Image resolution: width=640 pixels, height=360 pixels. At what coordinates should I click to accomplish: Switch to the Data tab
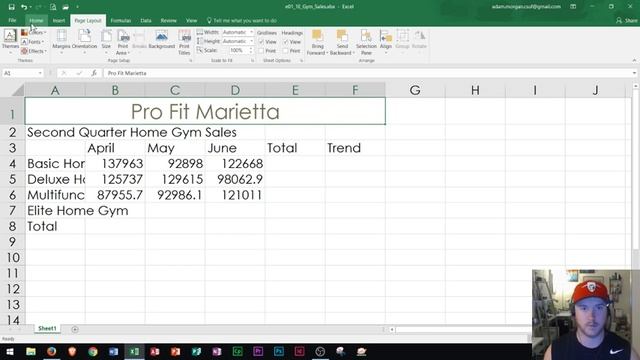146,20
